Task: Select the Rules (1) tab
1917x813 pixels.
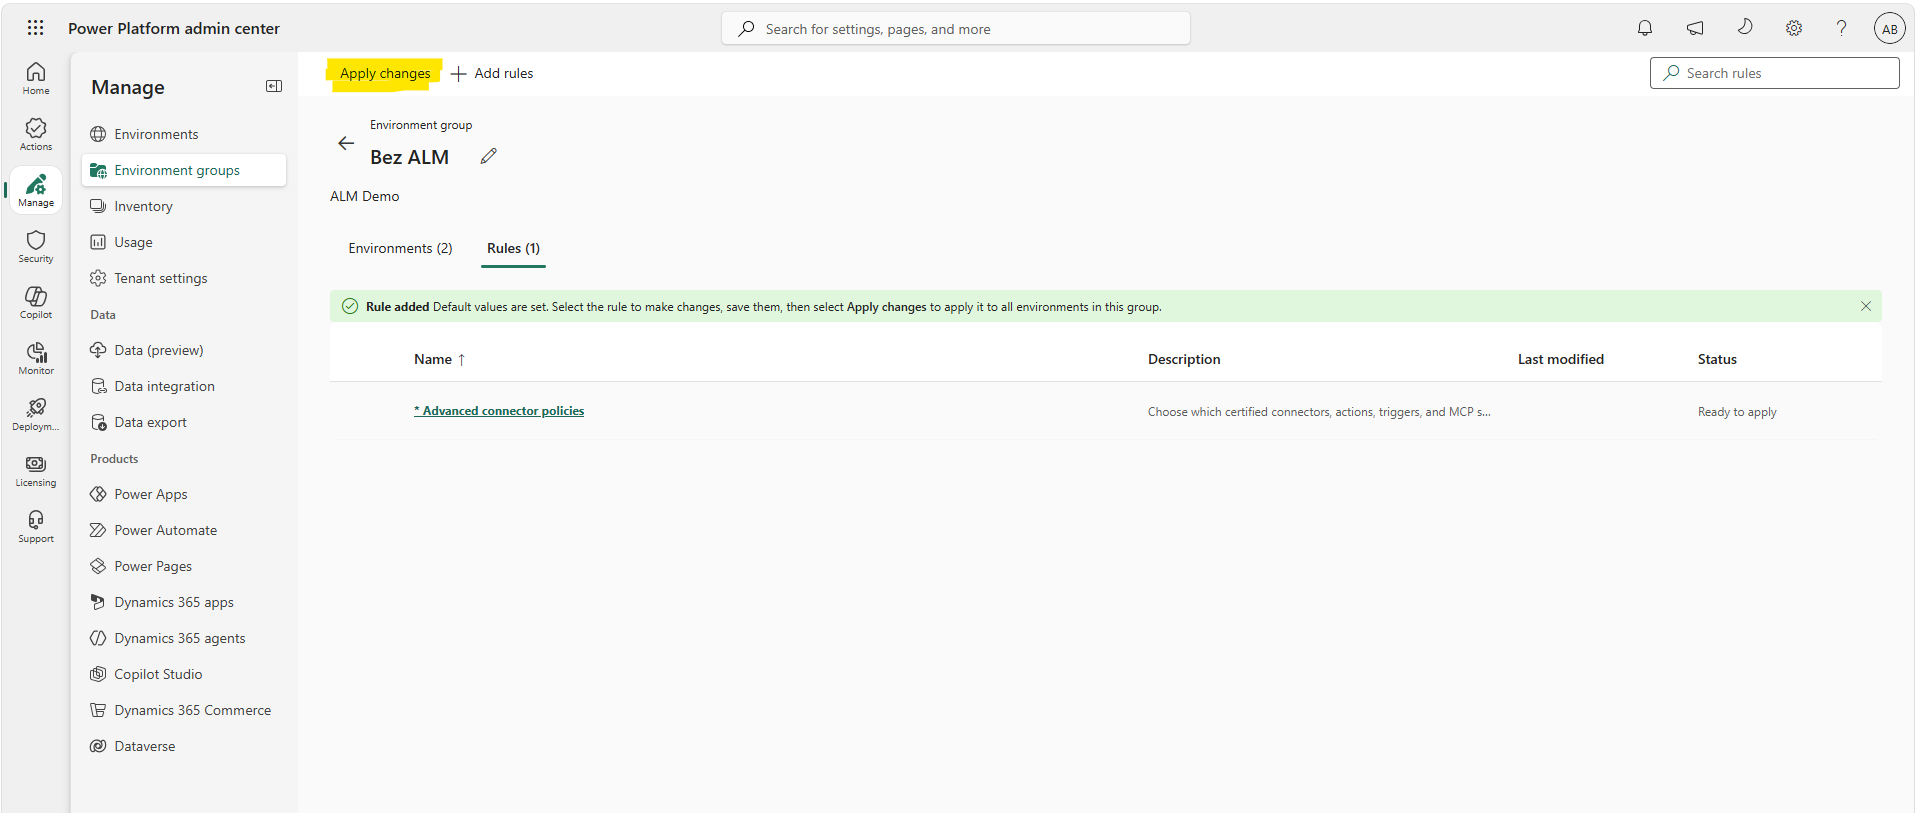Action: pos(513,248)
